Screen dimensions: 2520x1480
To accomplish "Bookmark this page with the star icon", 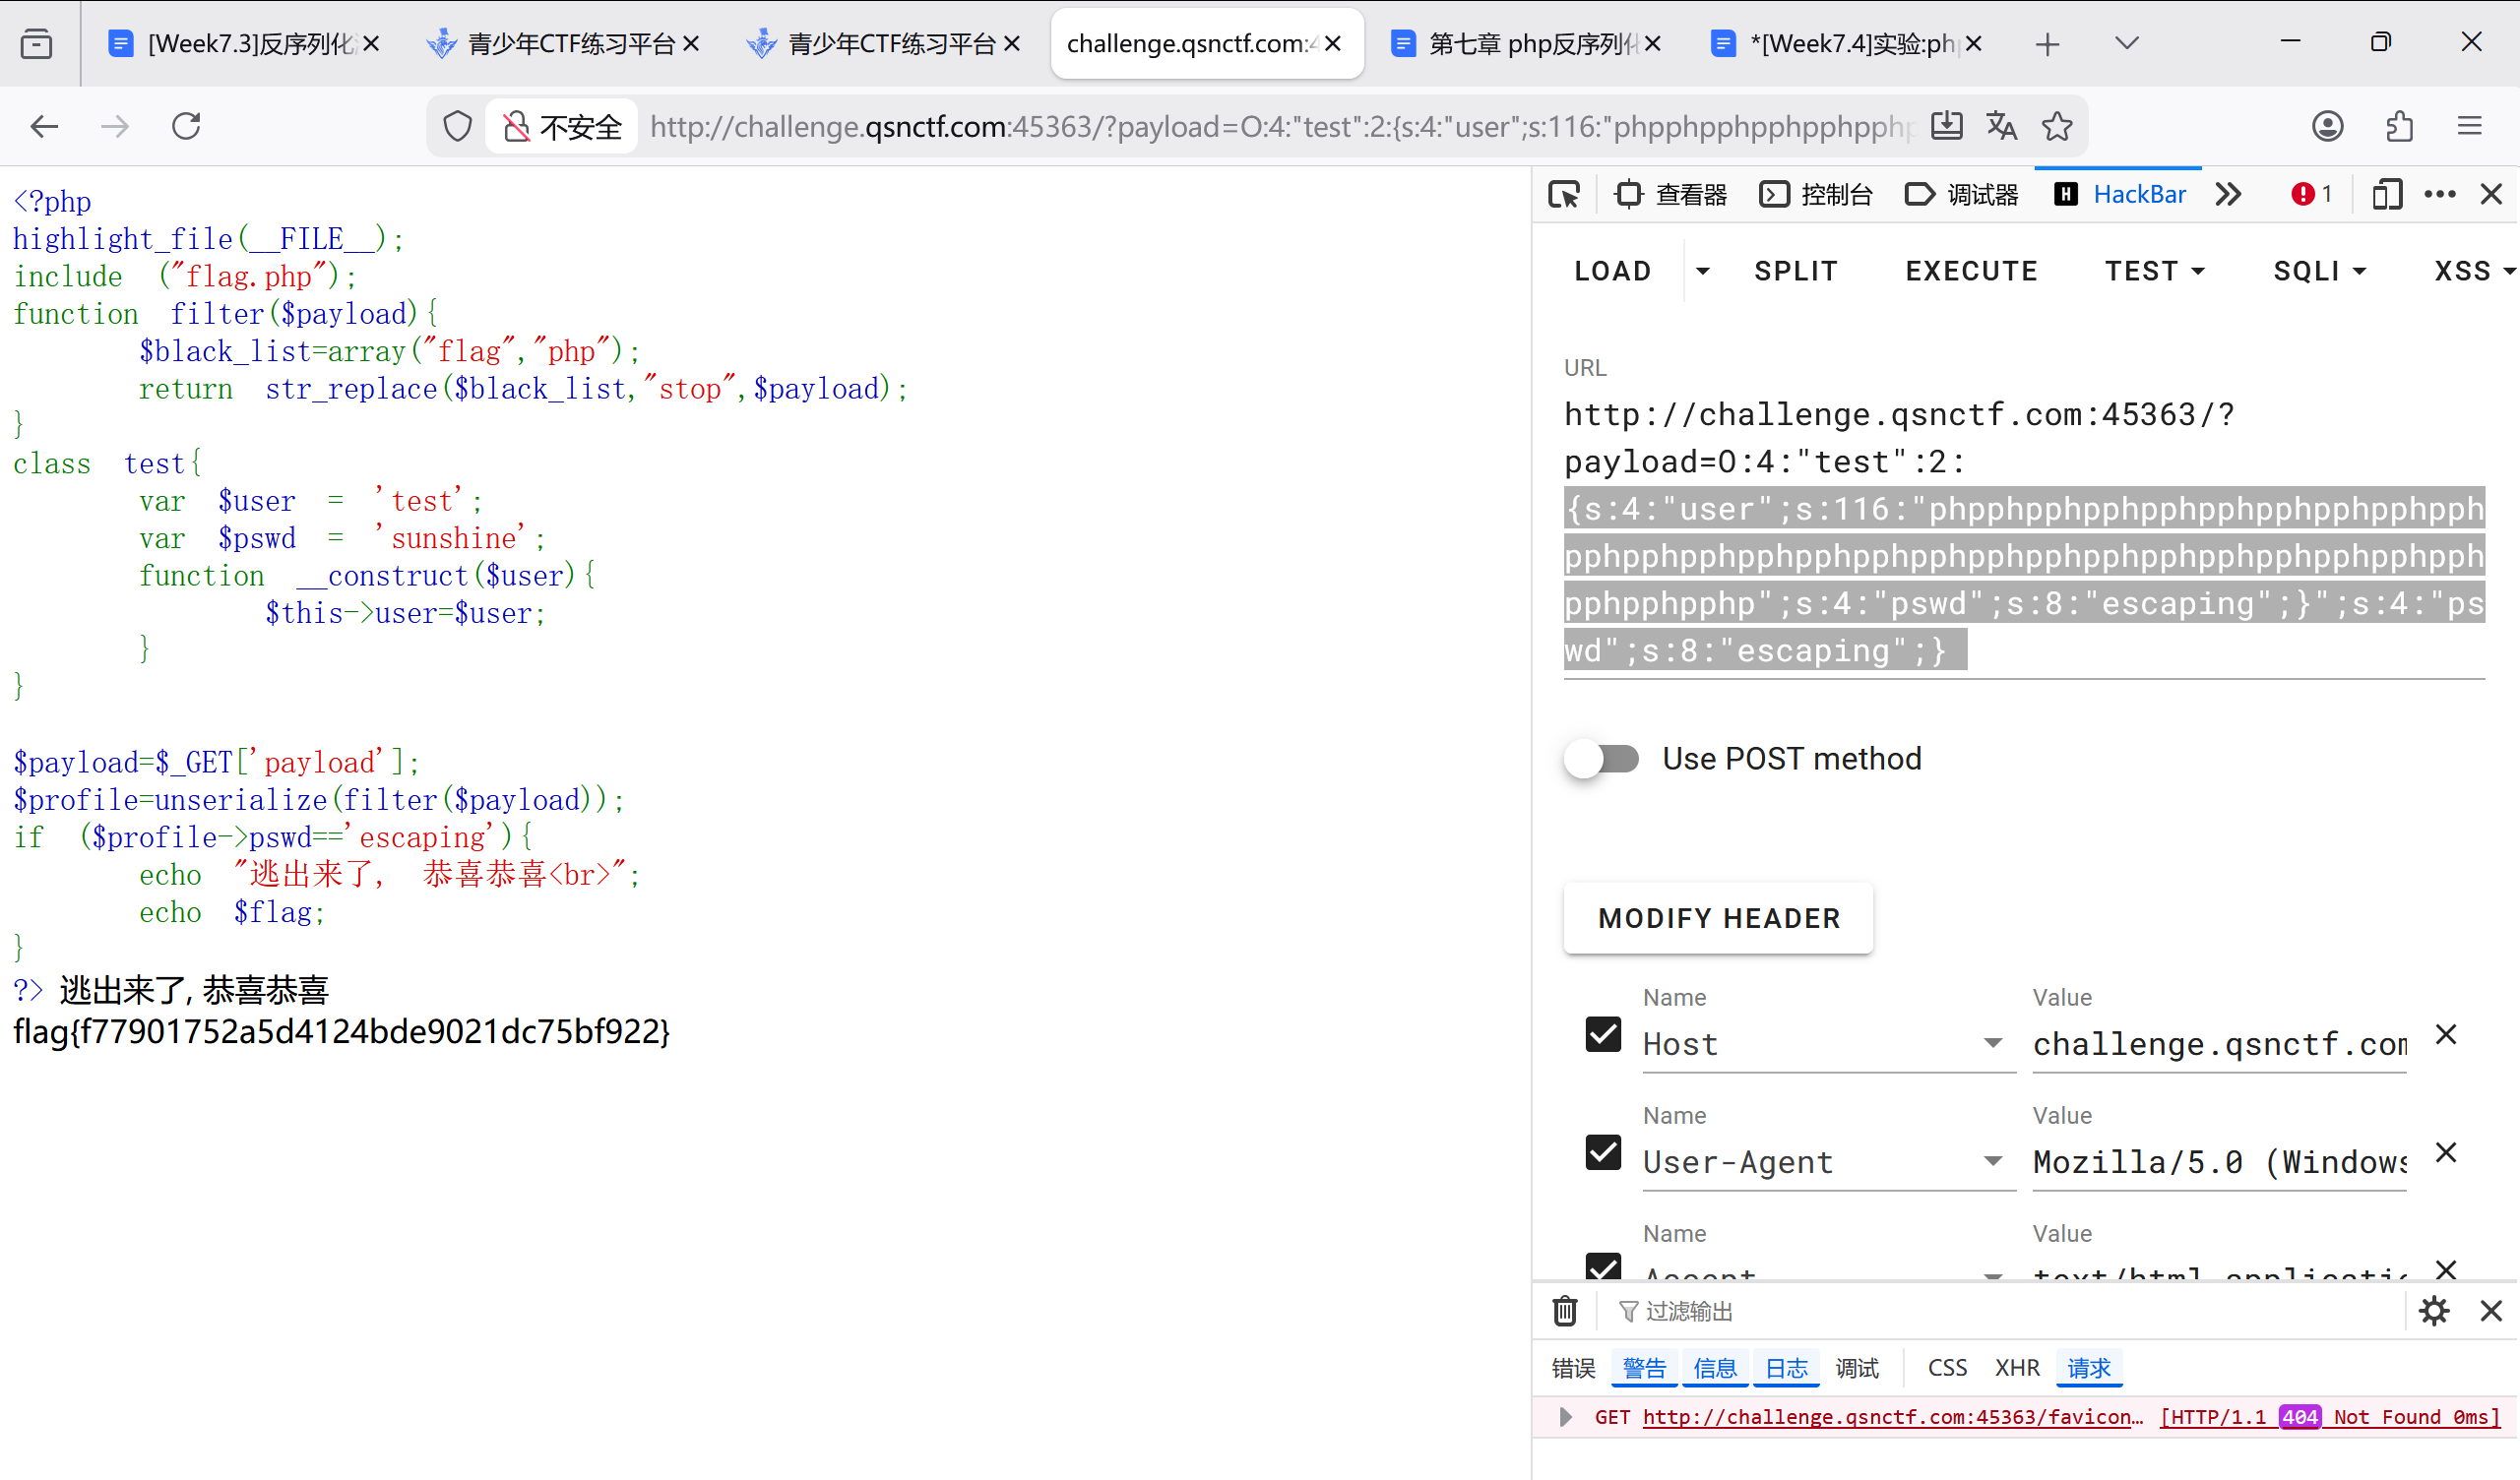I will 2057,126.
